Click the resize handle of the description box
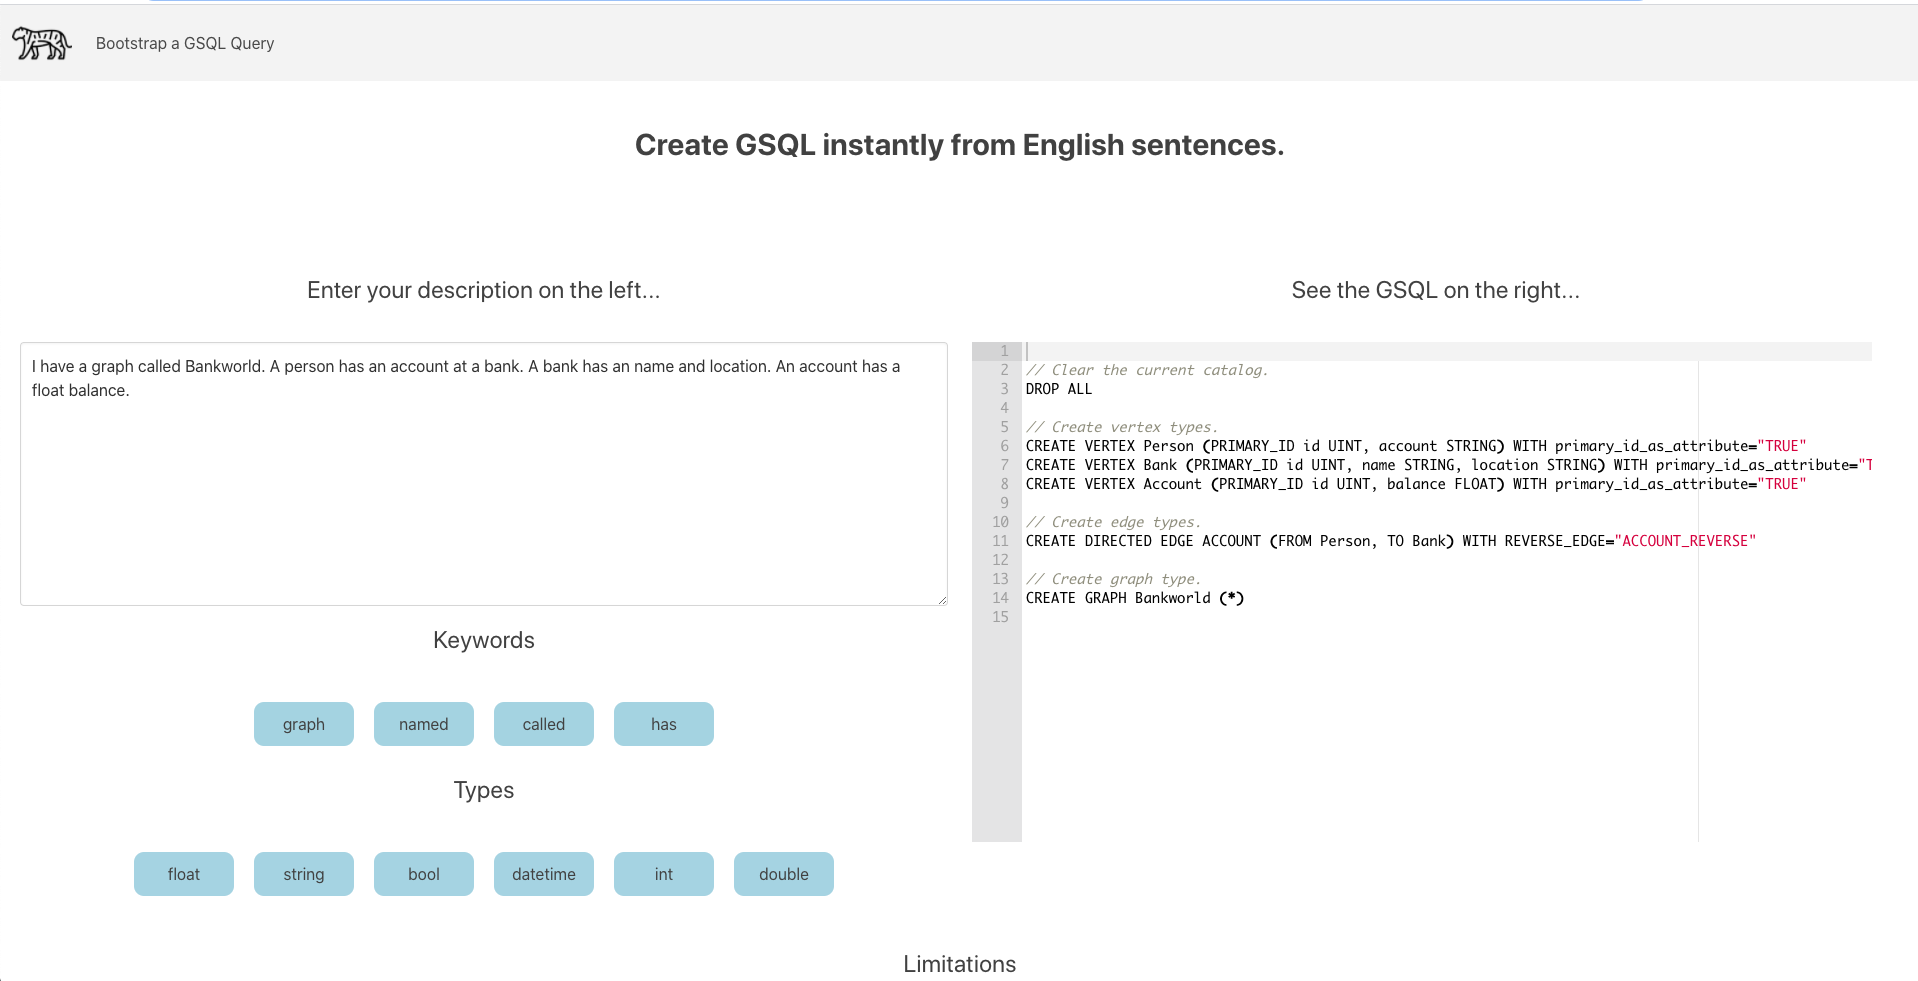 [941, 599]
